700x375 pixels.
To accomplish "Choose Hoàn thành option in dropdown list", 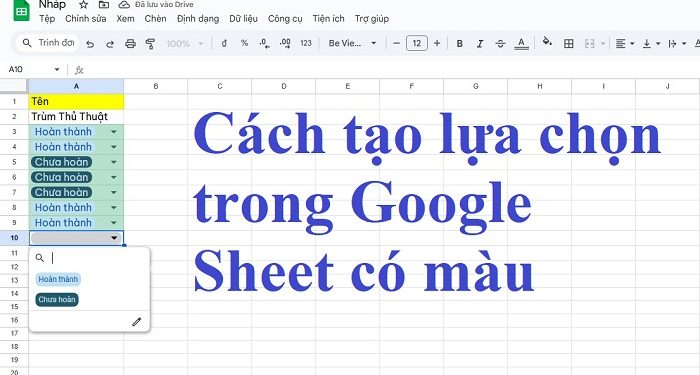I will (58, 279).
